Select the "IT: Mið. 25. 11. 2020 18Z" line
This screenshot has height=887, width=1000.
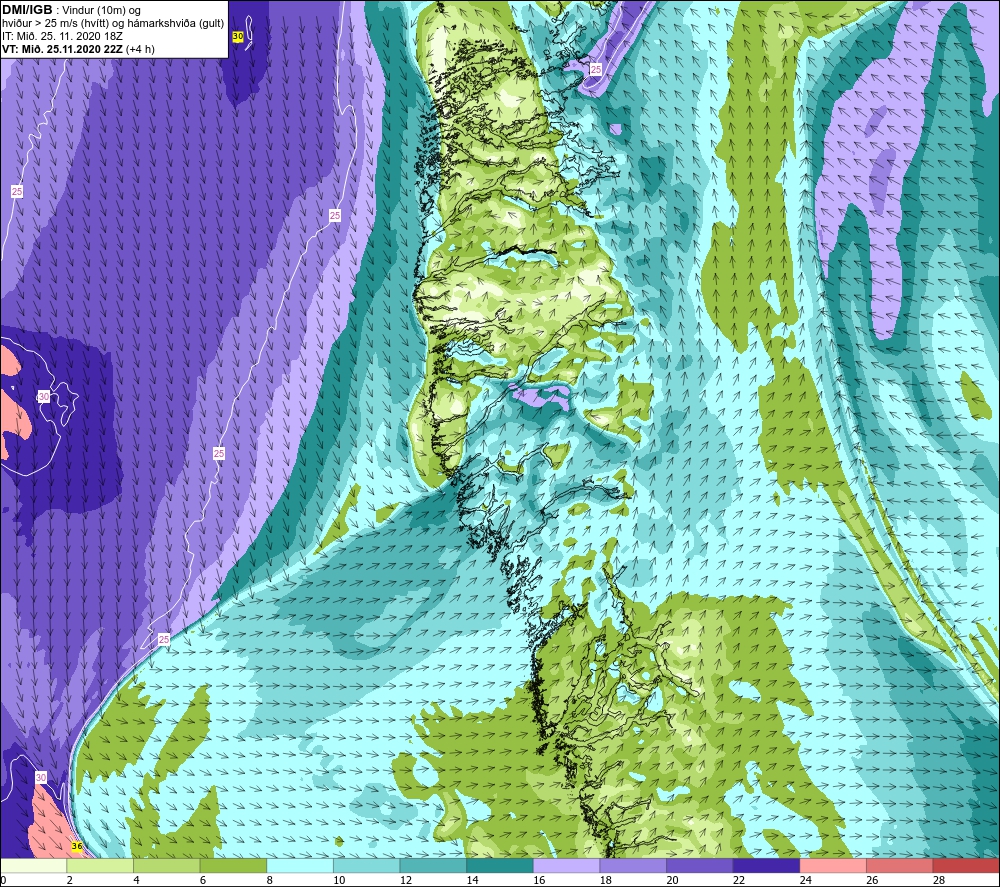coord(62,36)
